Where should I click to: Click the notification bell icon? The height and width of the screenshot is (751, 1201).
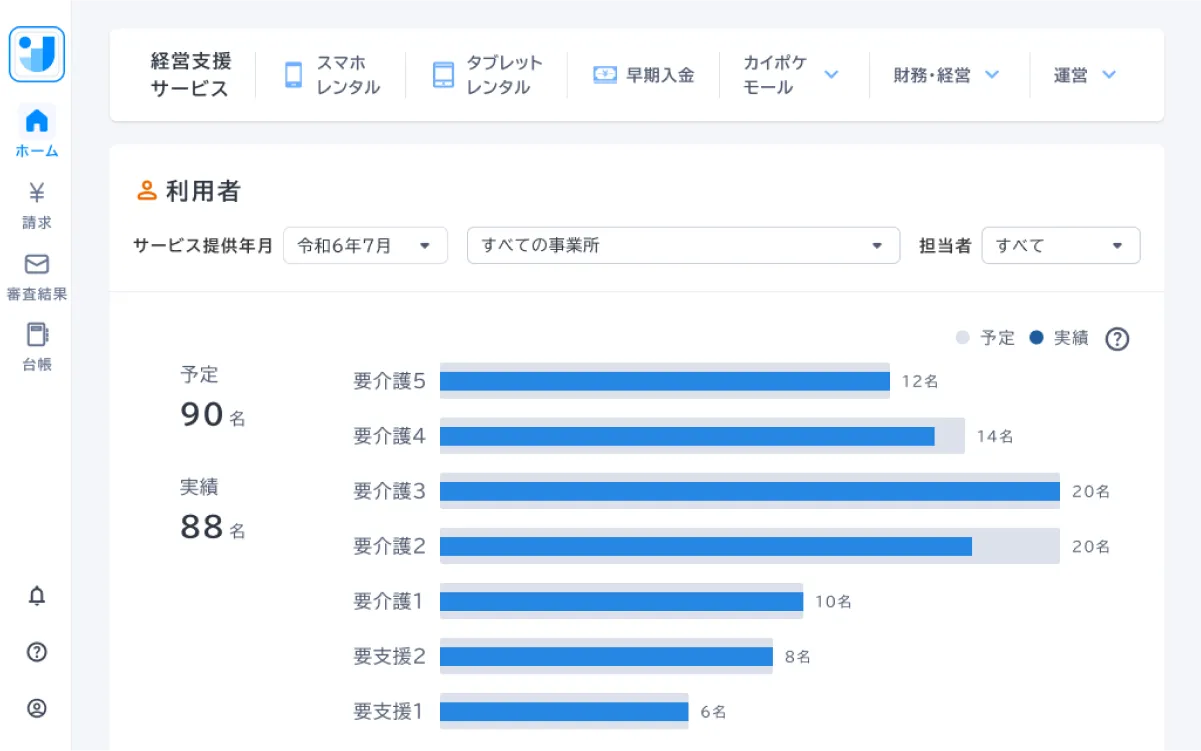[36, 596]
